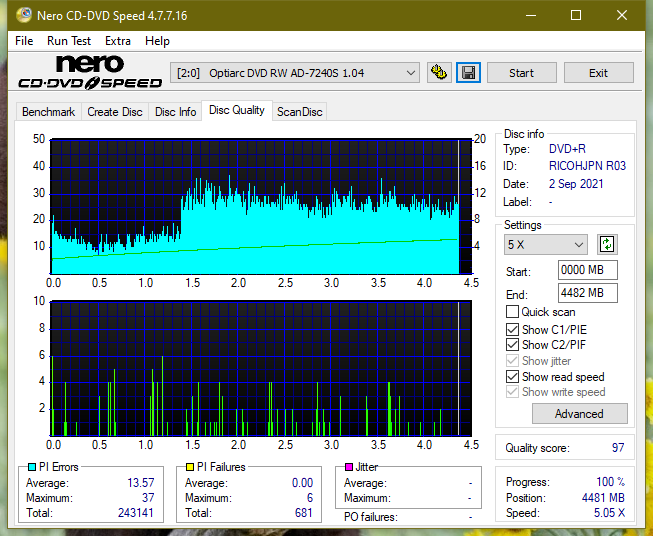This screenshot has height=536, width=653.
Task: Click the PI Failures maximum value 6
Action: coord(310,498)
